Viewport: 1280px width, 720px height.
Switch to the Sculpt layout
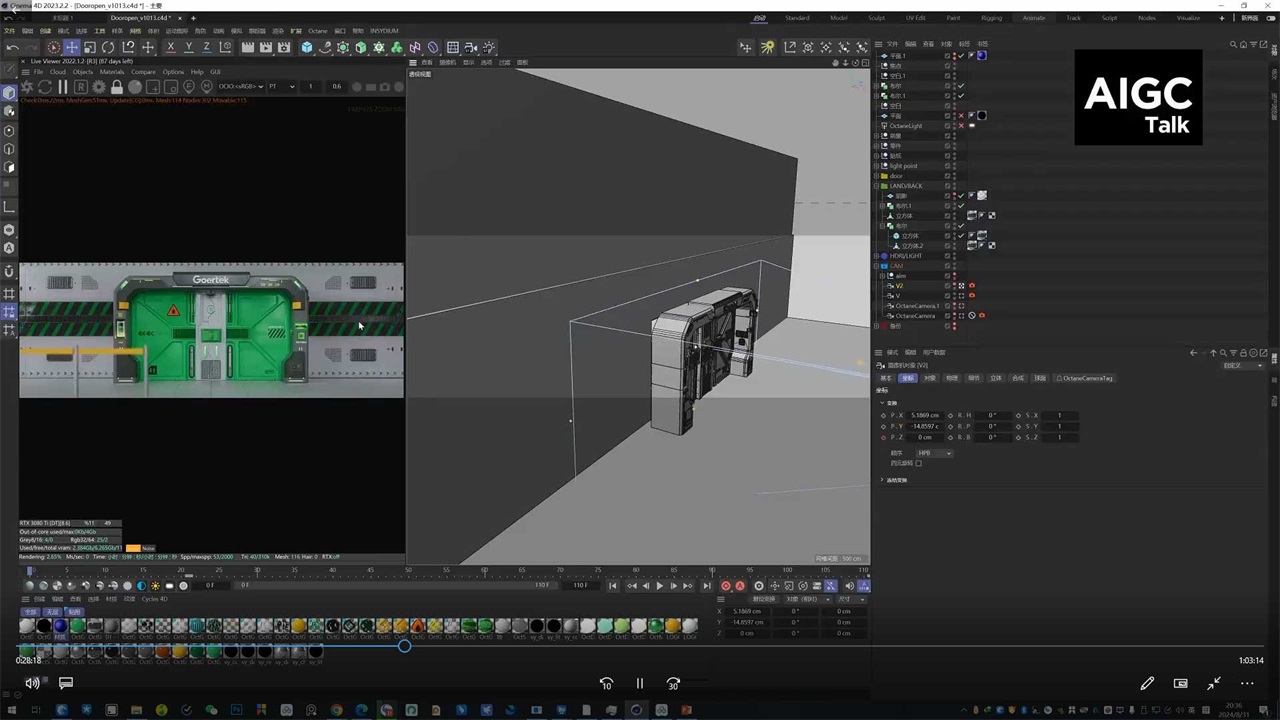876,18
